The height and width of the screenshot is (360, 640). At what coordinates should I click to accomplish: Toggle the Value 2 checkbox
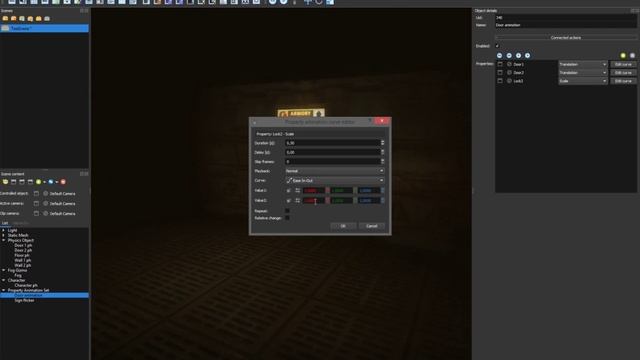[x=289, y=201]
